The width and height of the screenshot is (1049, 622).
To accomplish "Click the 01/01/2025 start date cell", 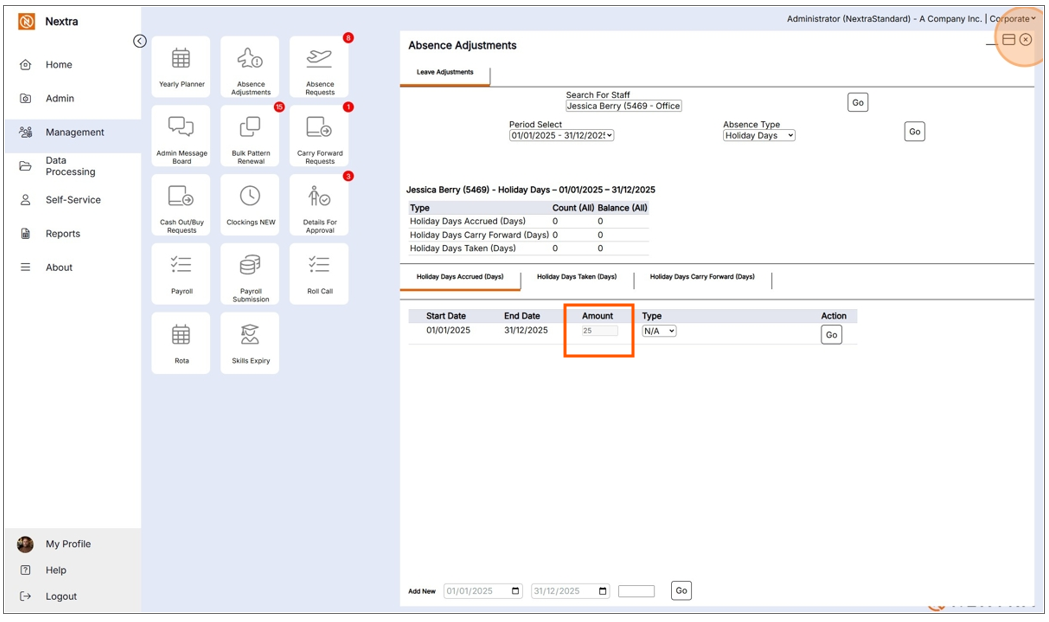I will tap(448, 330).
